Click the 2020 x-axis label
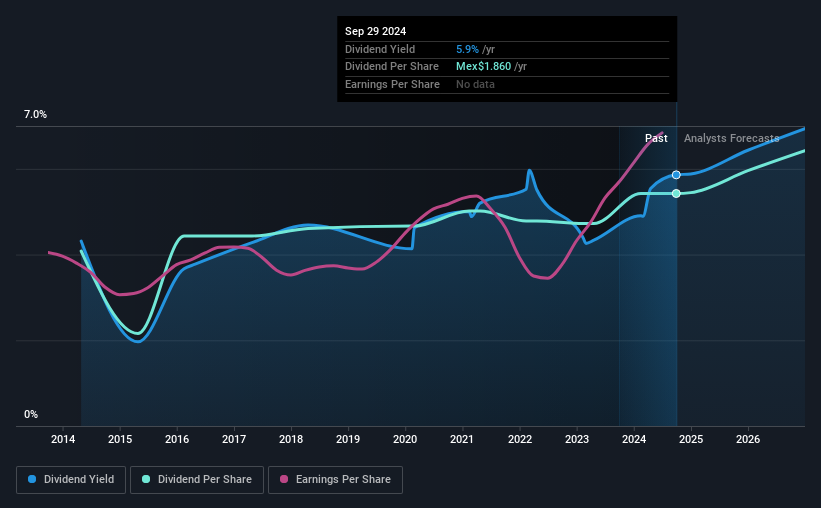The width and height of the screenshot is (821, 508). (405, 439)
